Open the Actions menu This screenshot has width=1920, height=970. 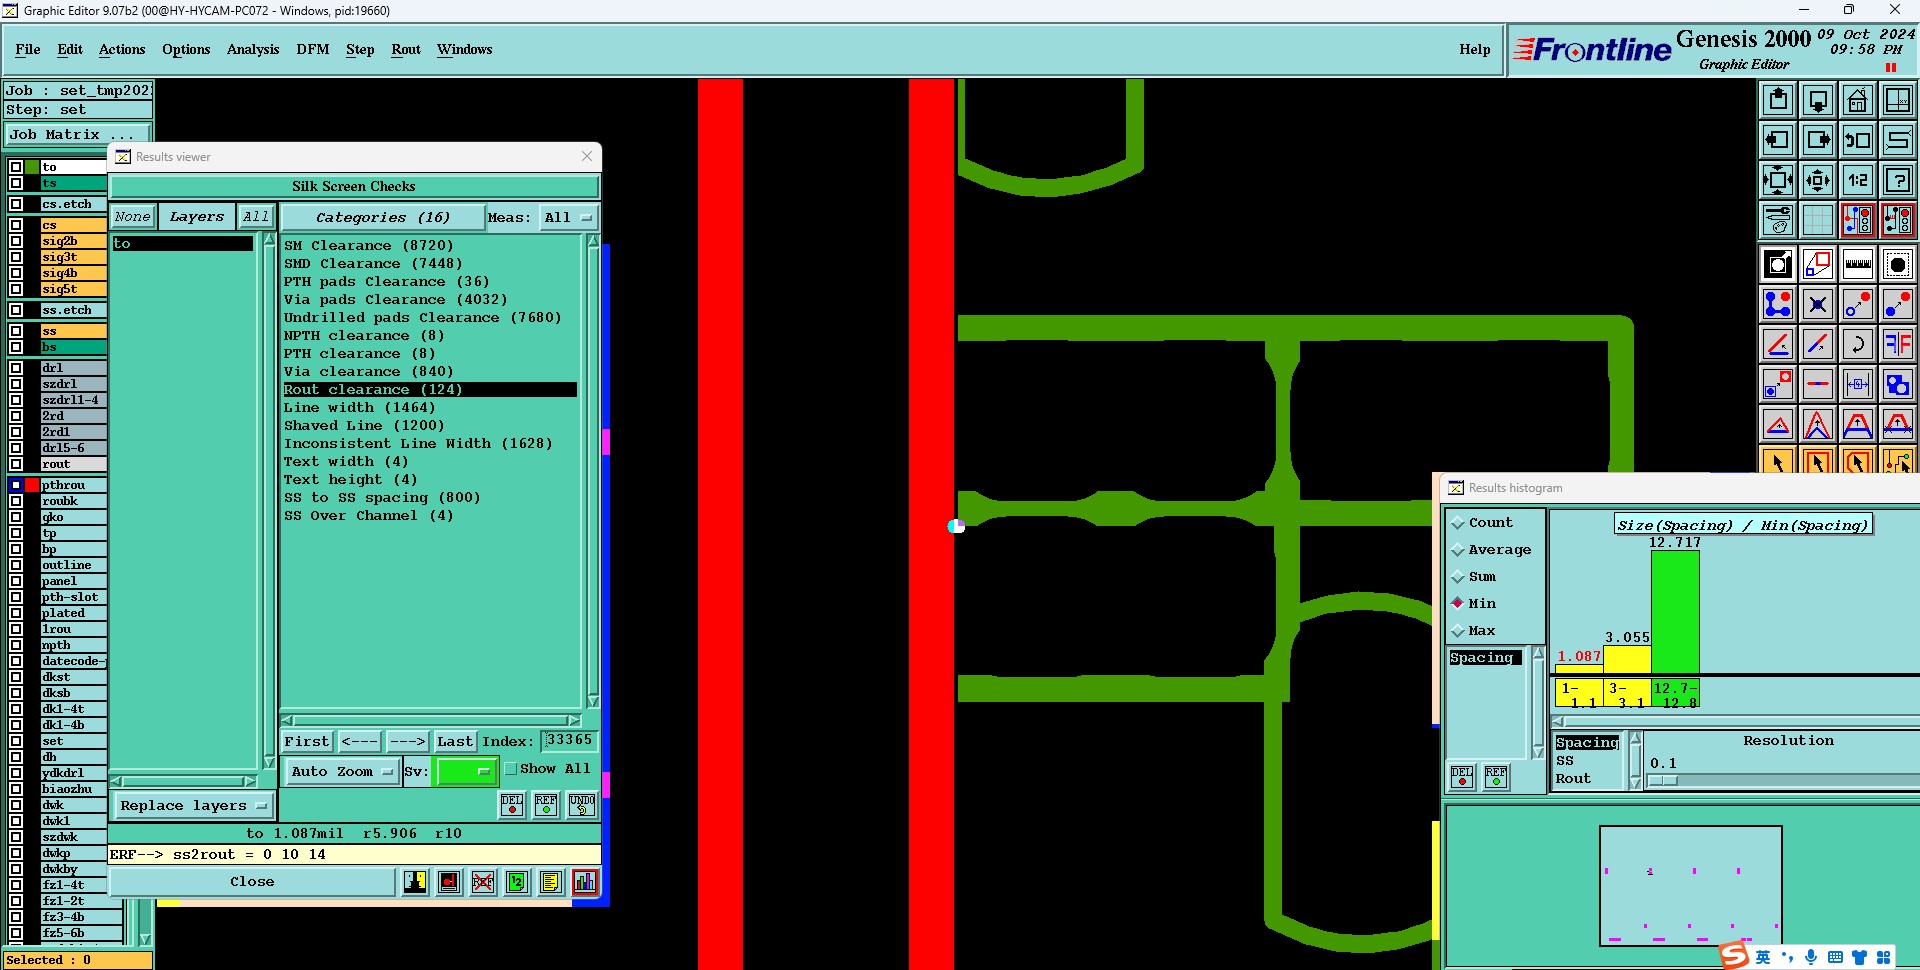click(122, 49)
